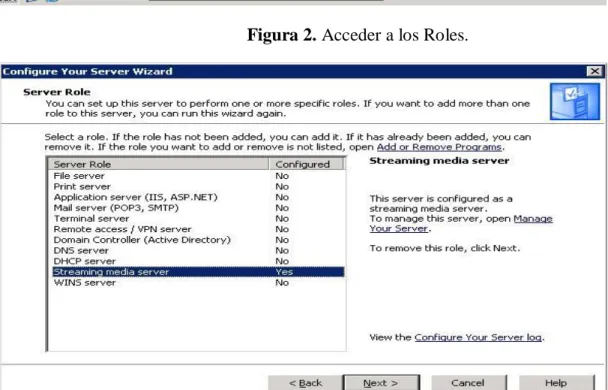This screenshot has height=390, width=608.
Task: Open the Add or Remove Programs link
Action: (x=439, y=147)
